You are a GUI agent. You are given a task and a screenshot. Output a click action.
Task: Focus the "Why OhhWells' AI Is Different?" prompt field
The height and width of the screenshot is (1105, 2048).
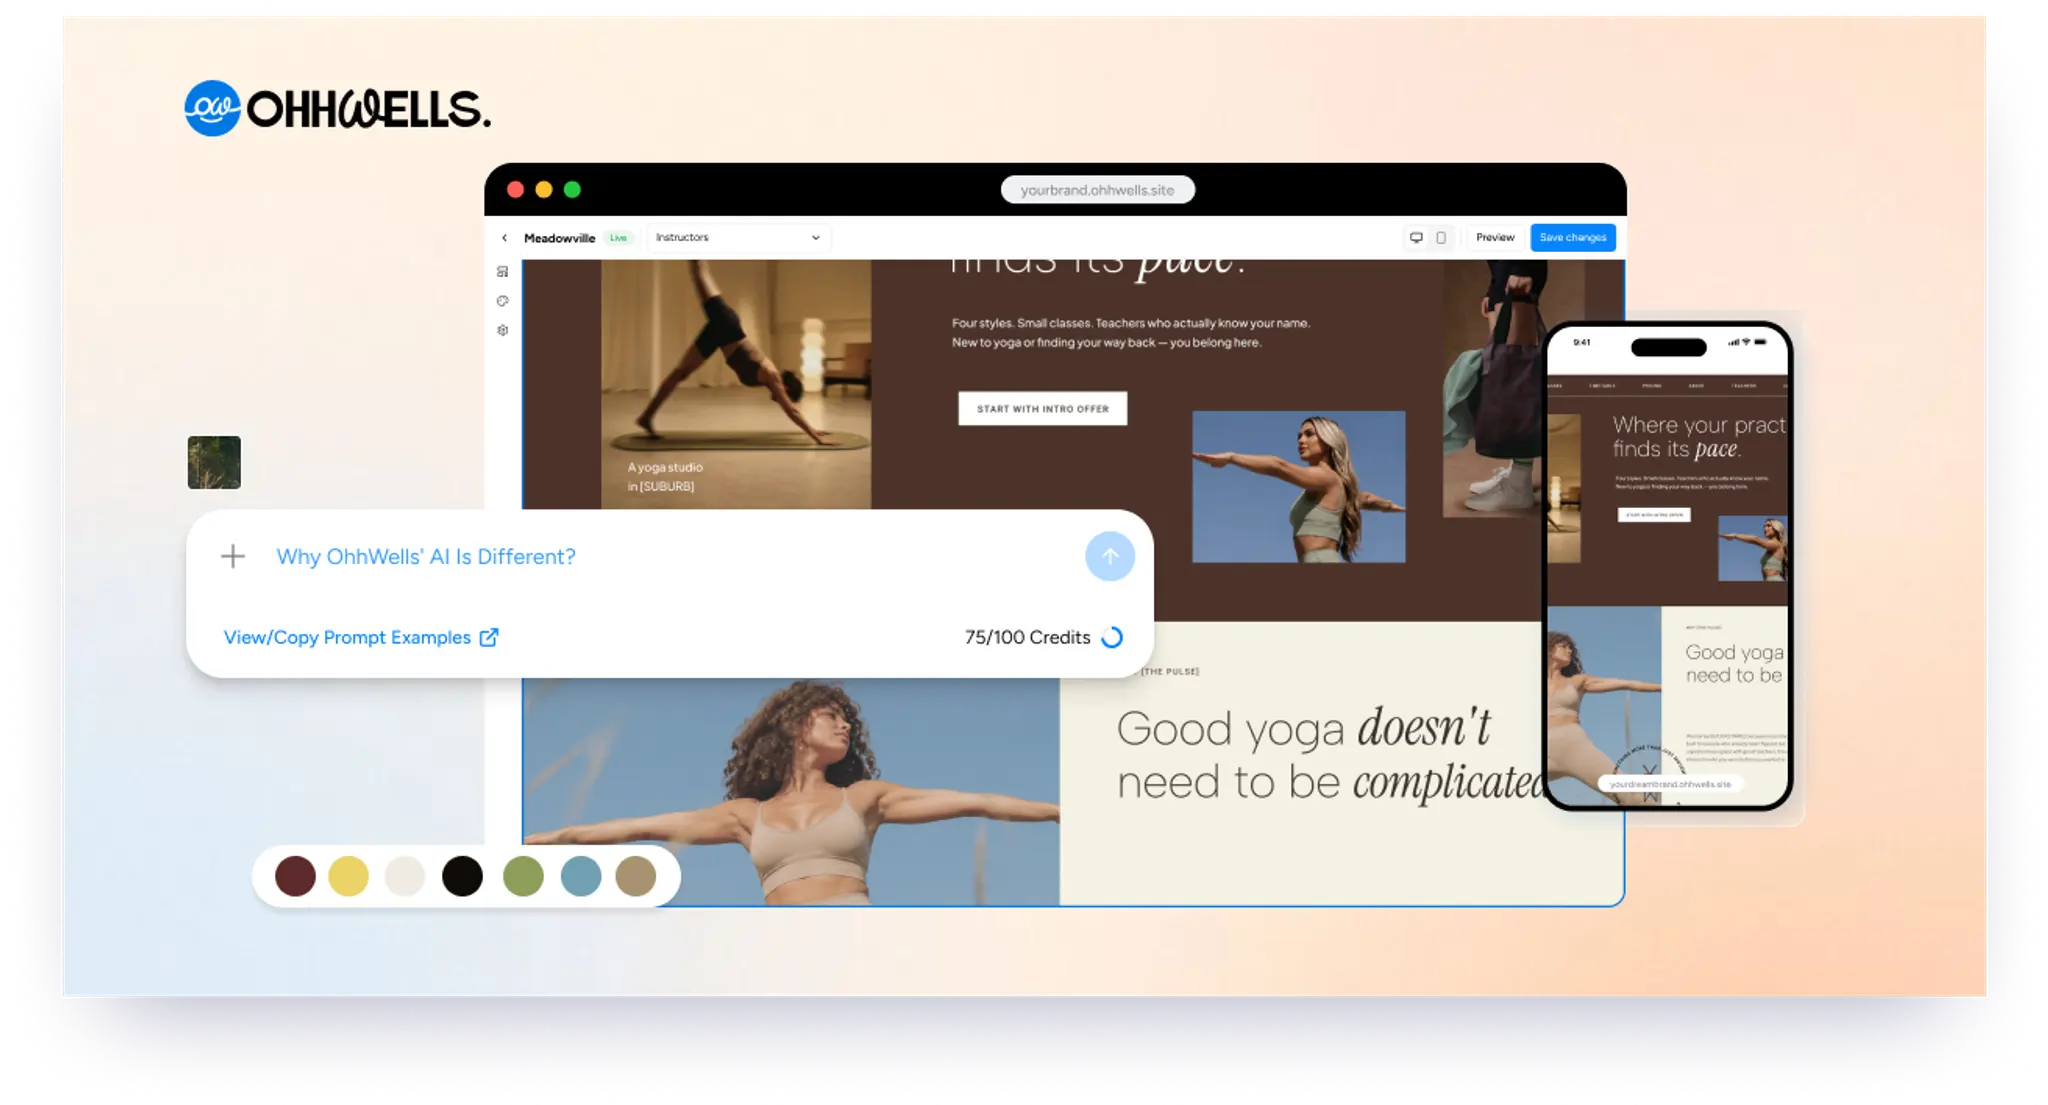(426, 556)
